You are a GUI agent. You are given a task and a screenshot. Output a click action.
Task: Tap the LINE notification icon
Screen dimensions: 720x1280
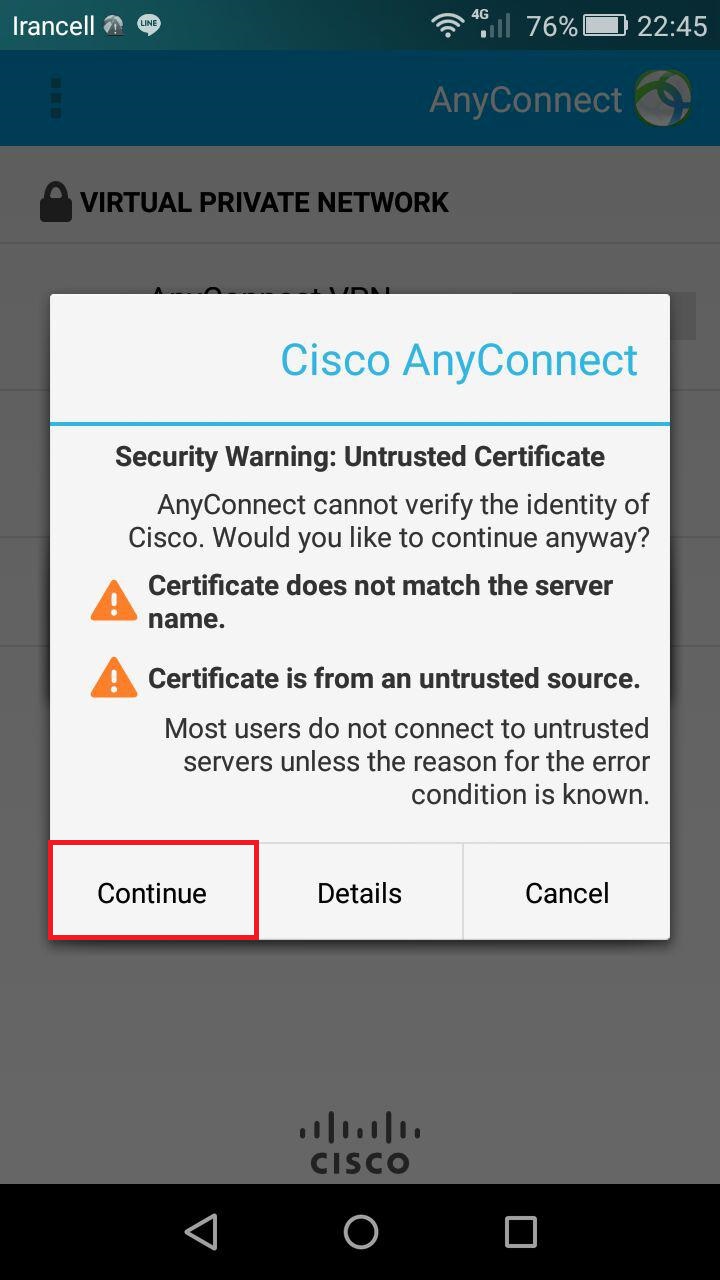click(149, 25)
